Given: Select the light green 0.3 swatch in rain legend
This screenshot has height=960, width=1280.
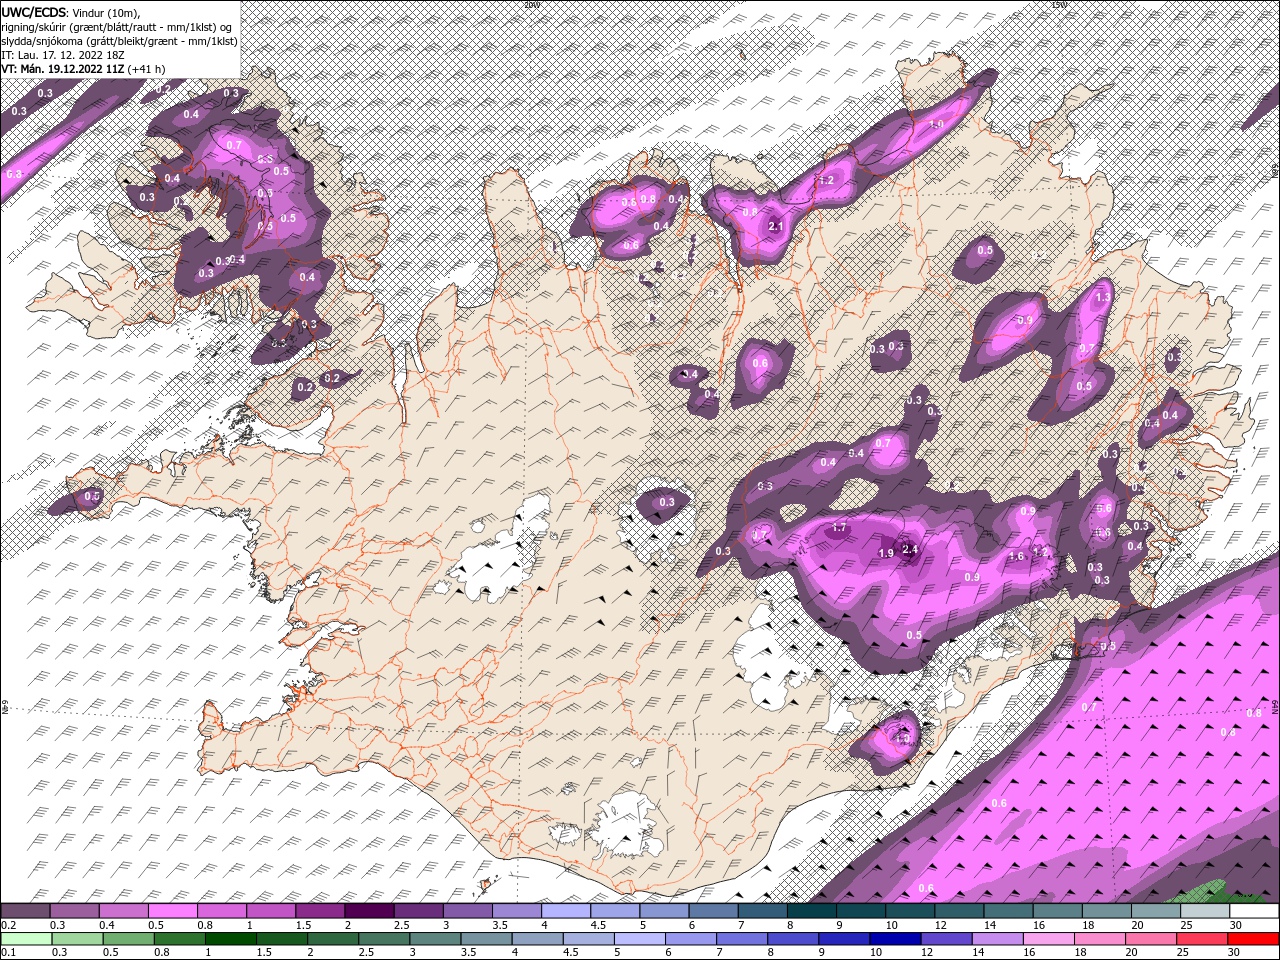Looking at the screenshot, I should tap(77, 939).
